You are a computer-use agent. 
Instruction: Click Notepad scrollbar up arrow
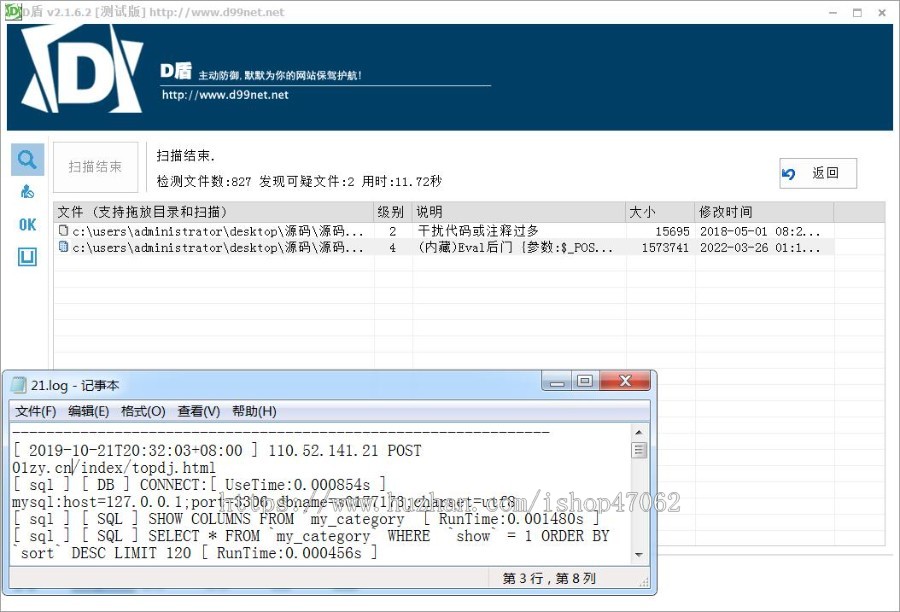pyautogui.click(x=639, y=432)
